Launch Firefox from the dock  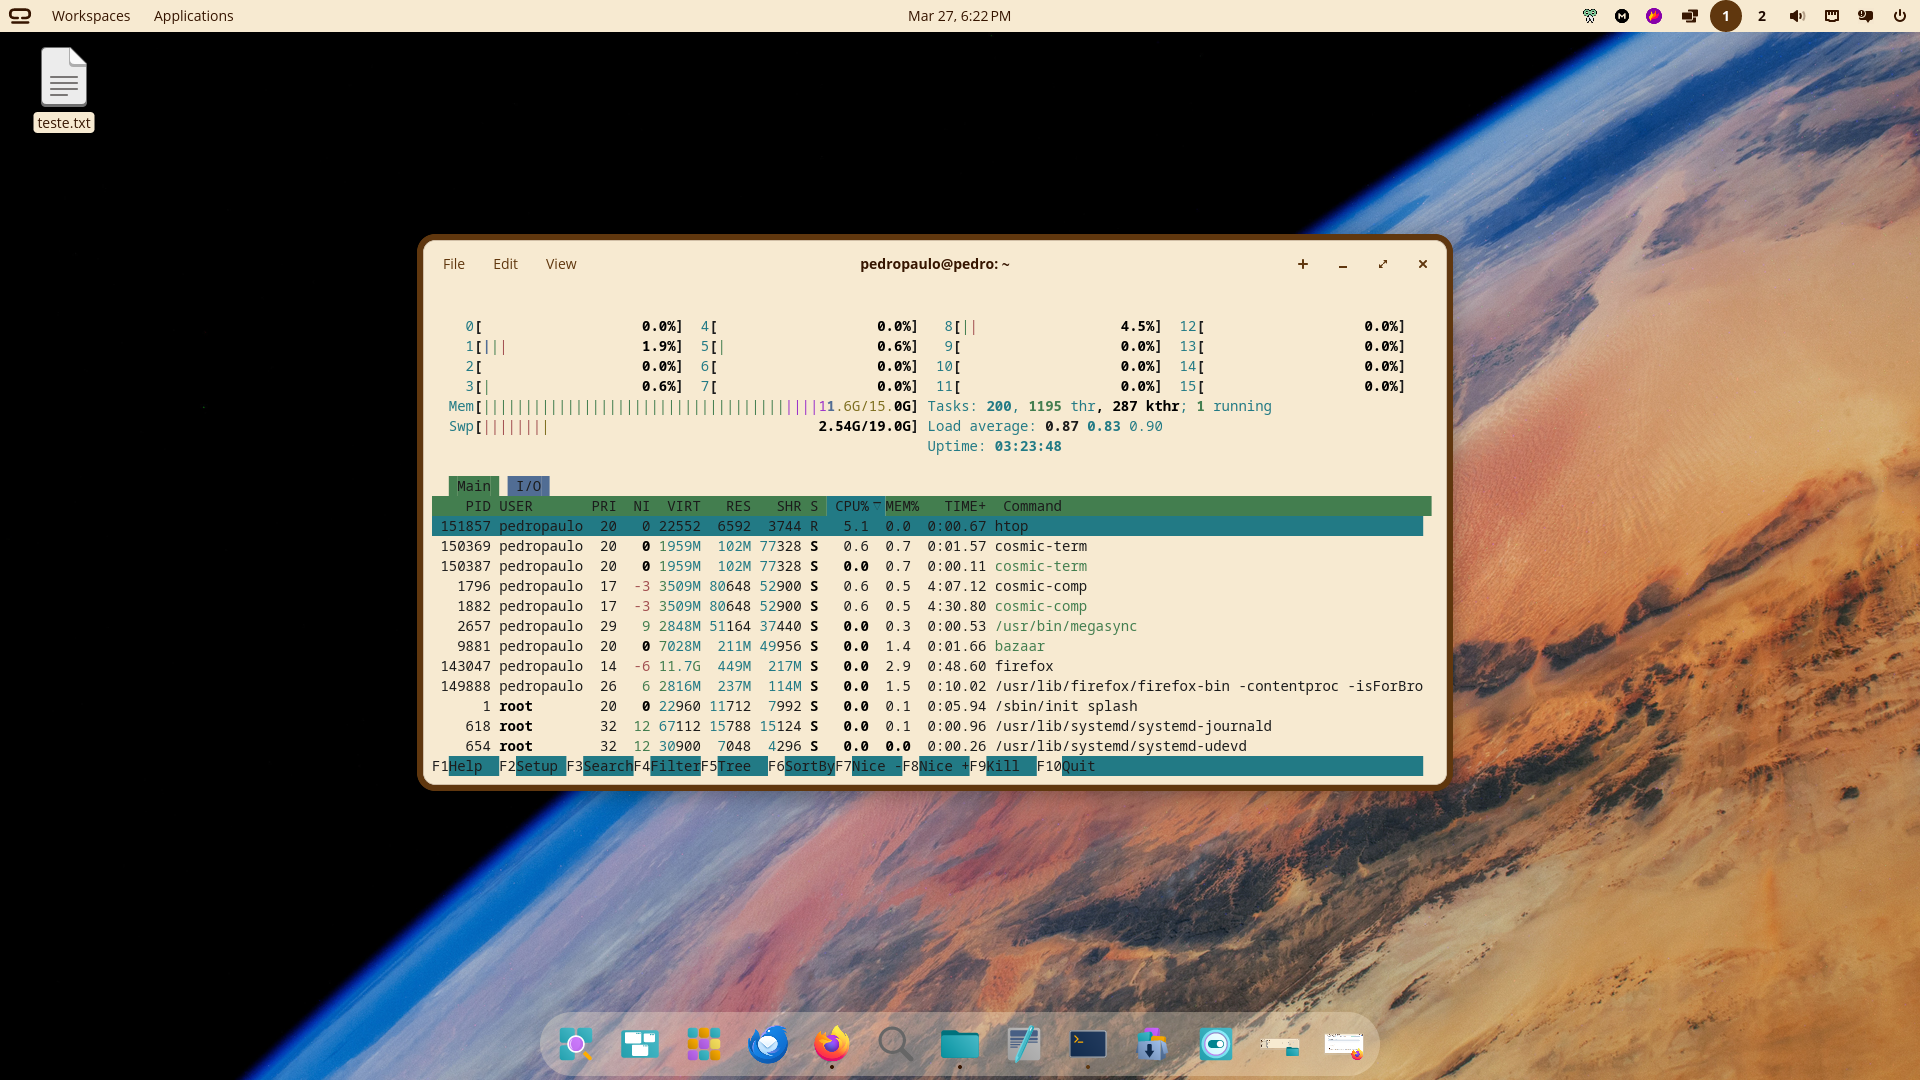(831, 1044)
